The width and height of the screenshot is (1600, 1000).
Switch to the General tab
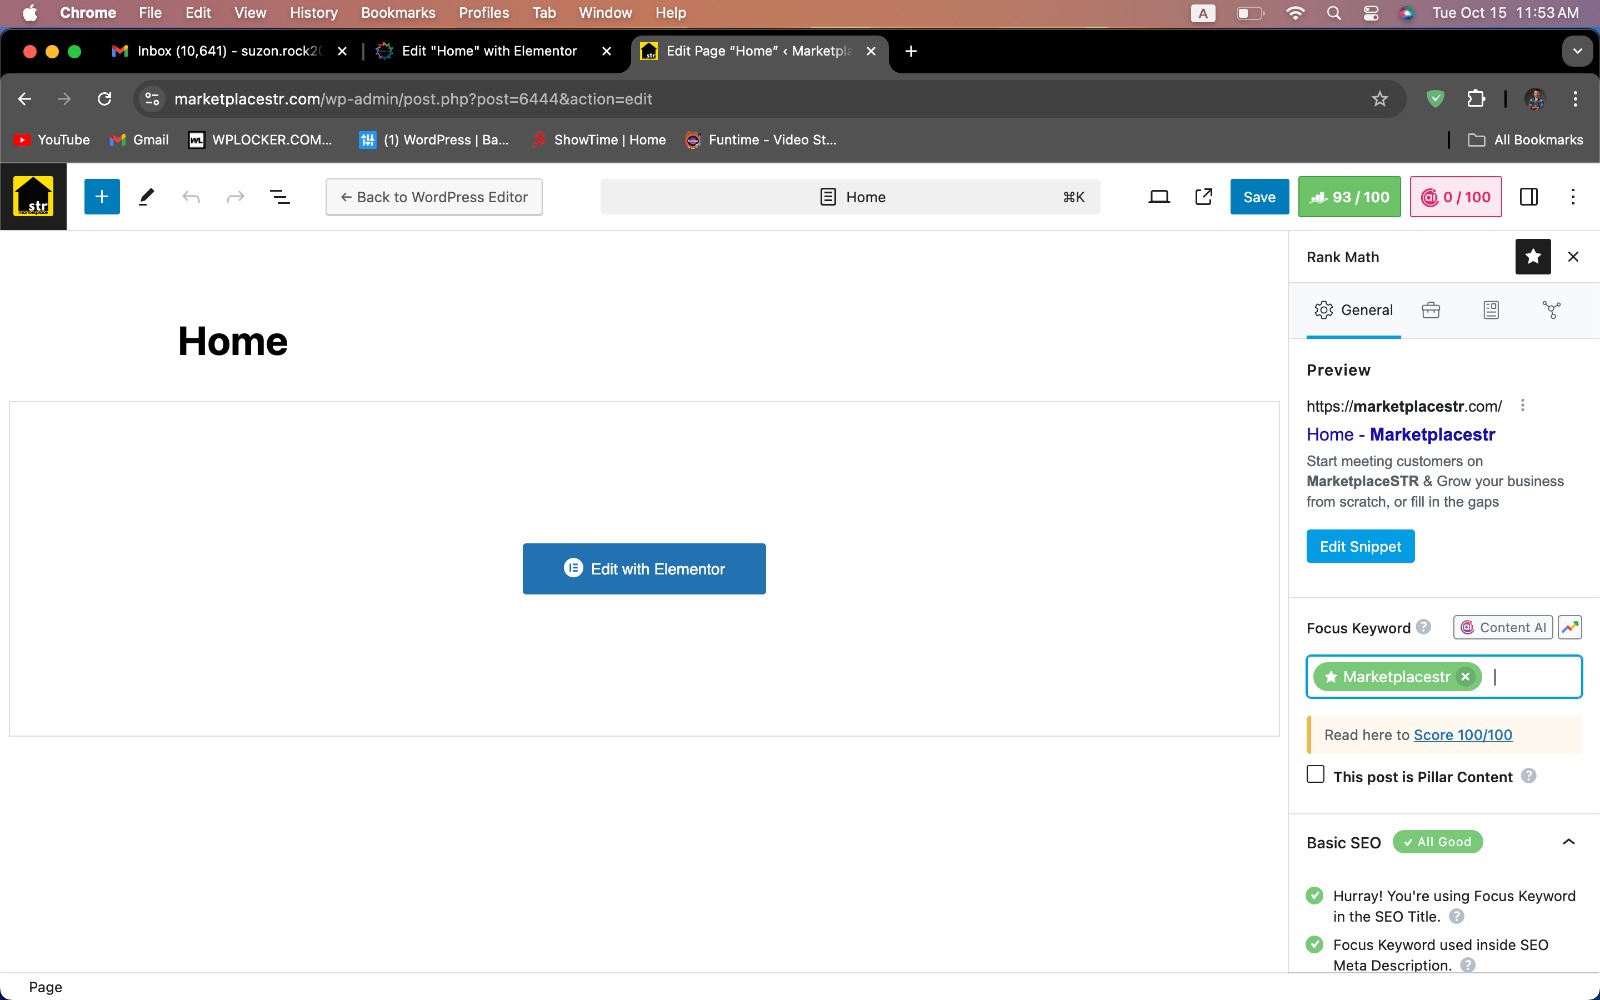(1354, 310)
